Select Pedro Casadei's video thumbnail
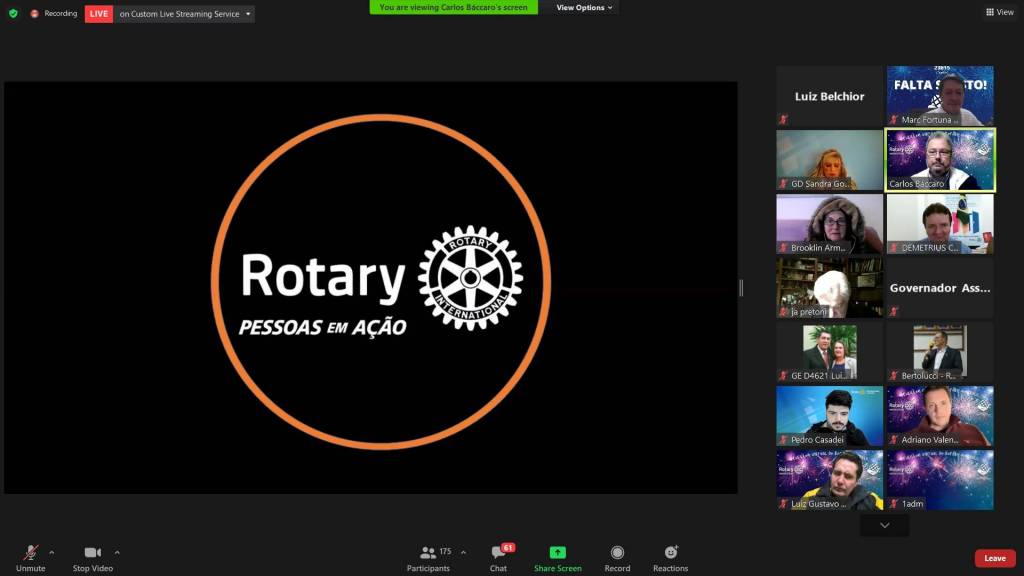This screenshot has height=576, width=1024. pos(830,415)
